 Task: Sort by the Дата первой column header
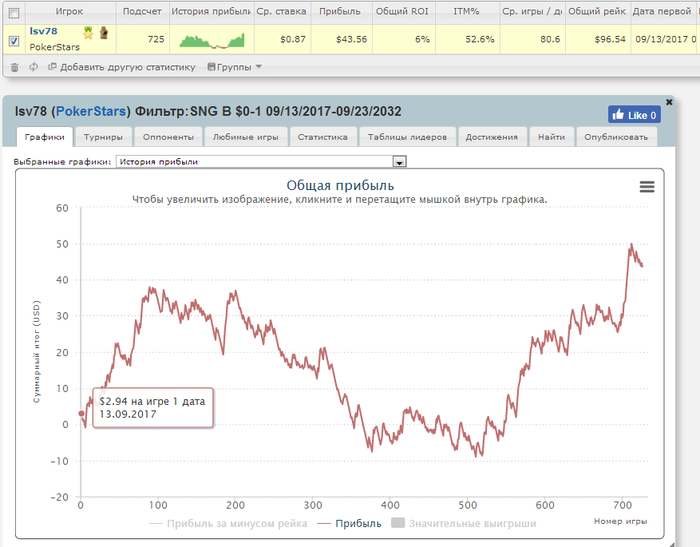point(662,12)
